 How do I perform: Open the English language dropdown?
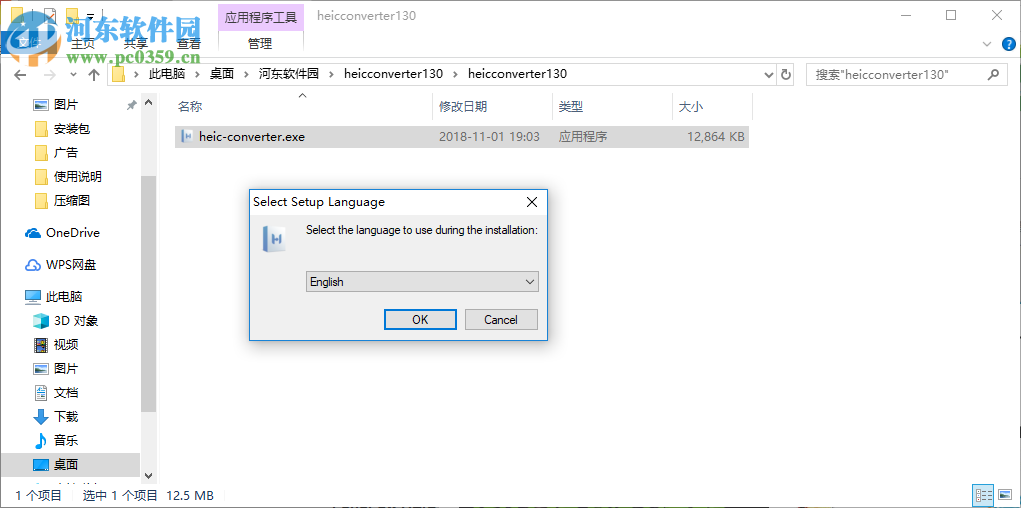pos(422,282)
